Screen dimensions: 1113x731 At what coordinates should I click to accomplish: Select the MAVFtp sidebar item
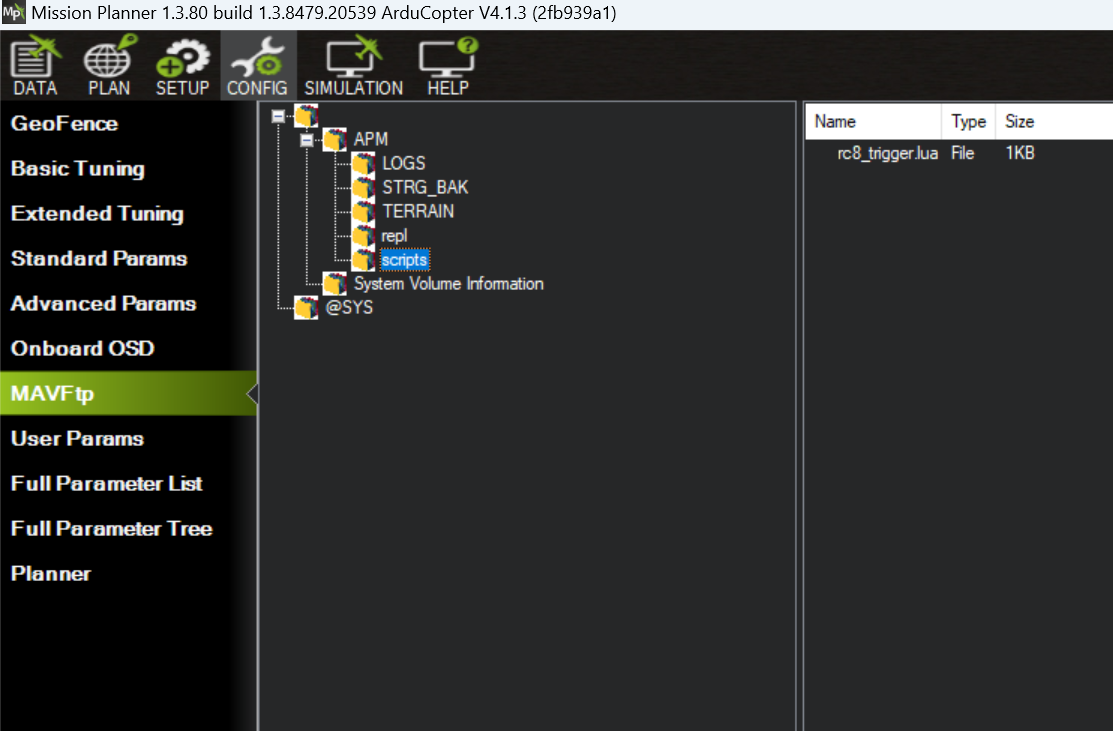coord(128,393)
